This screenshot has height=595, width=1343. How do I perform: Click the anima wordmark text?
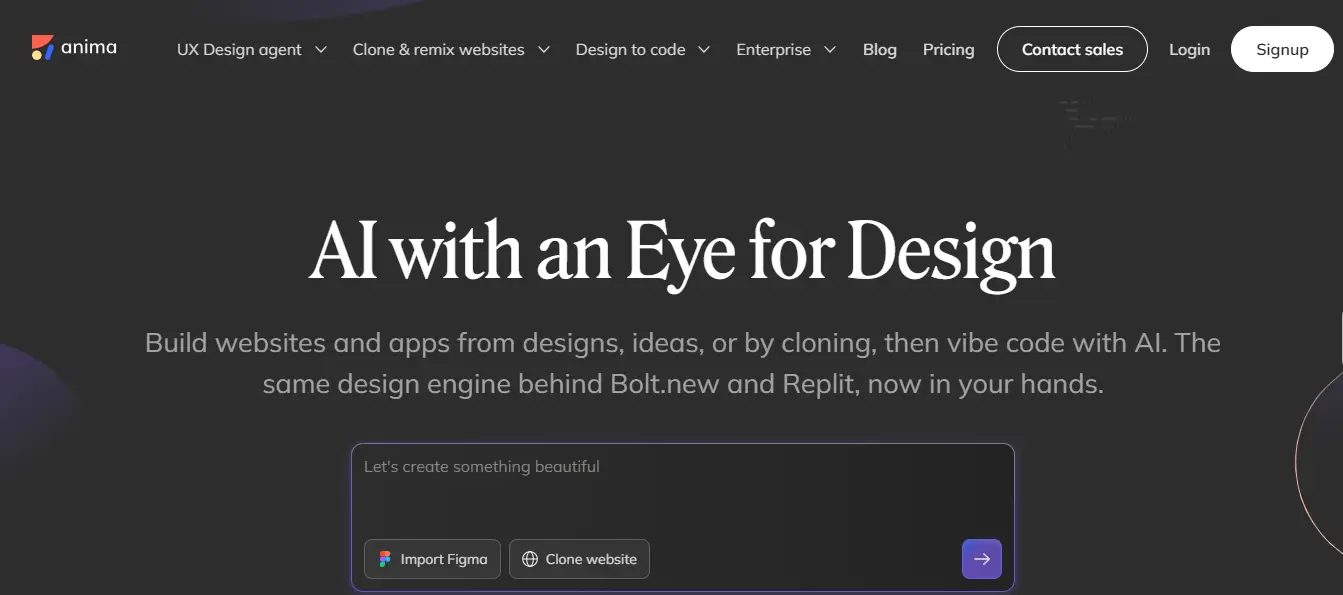pos(89,47)
